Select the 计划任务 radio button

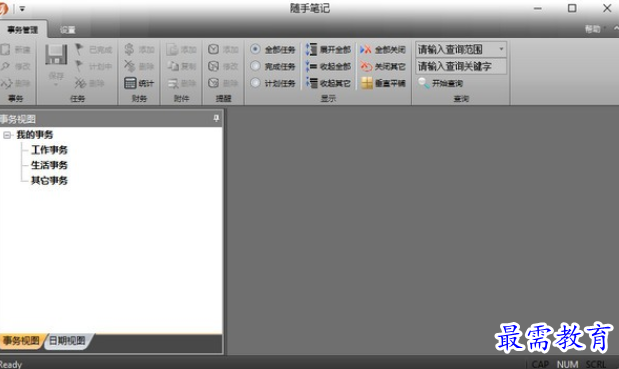255,83
